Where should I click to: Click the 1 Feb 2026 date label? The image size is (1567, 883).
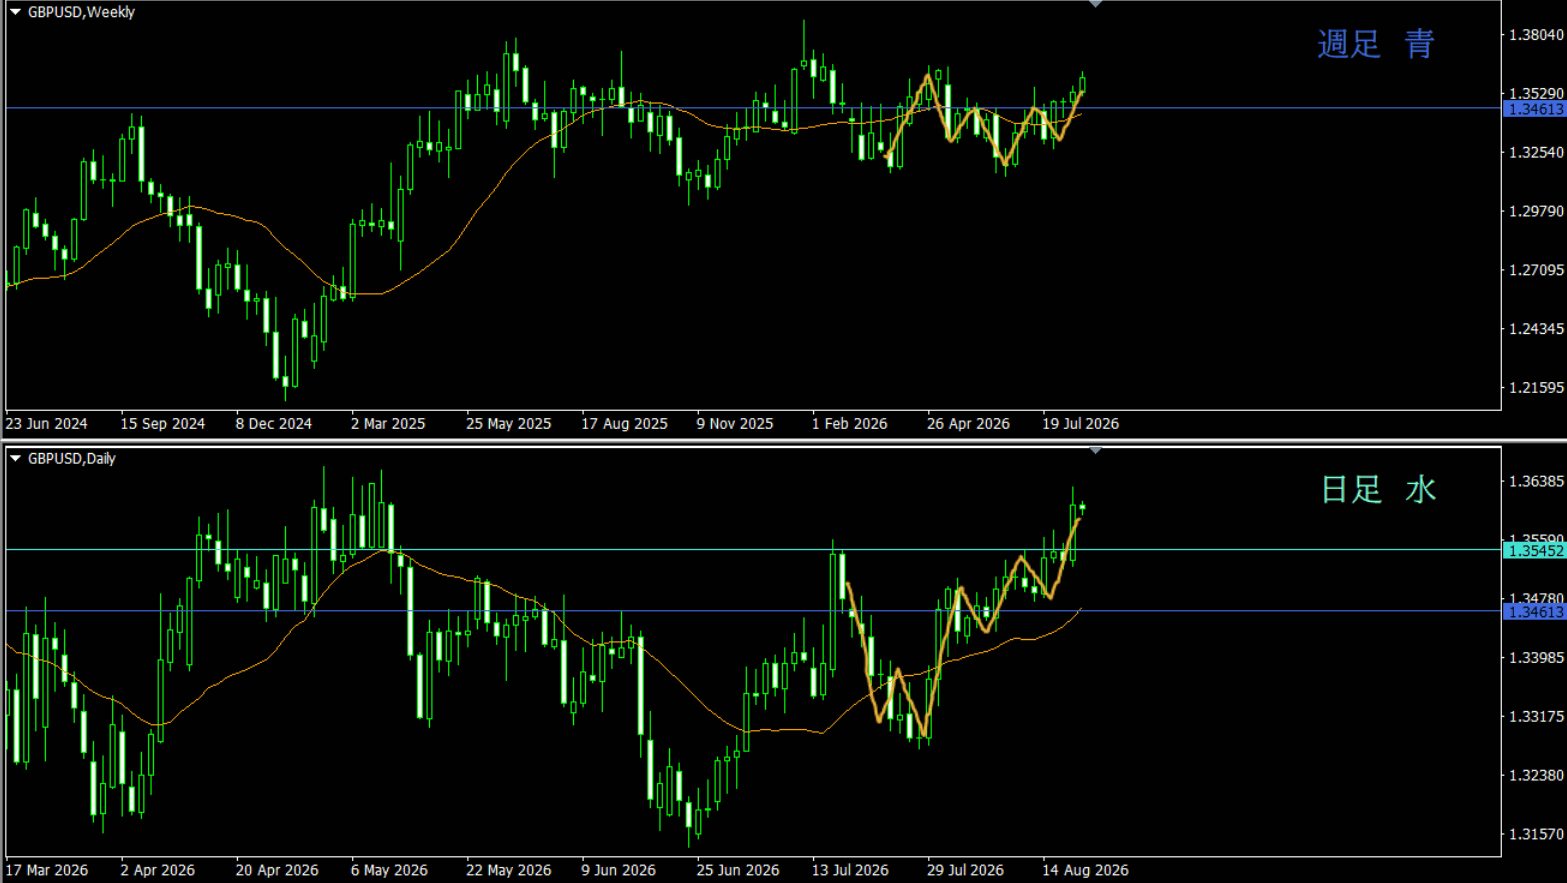click(x=849, y=424)
